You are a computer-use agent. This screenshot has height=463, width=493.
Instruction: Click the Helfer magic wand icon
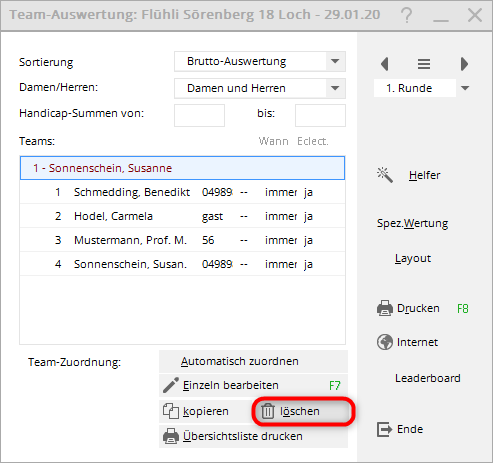tap(385, 175)
